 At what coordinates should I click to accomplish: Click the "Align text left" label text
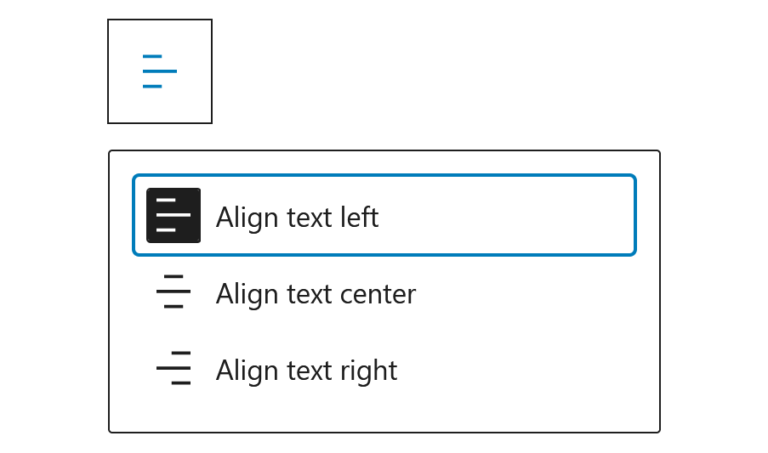coord(297,217)
